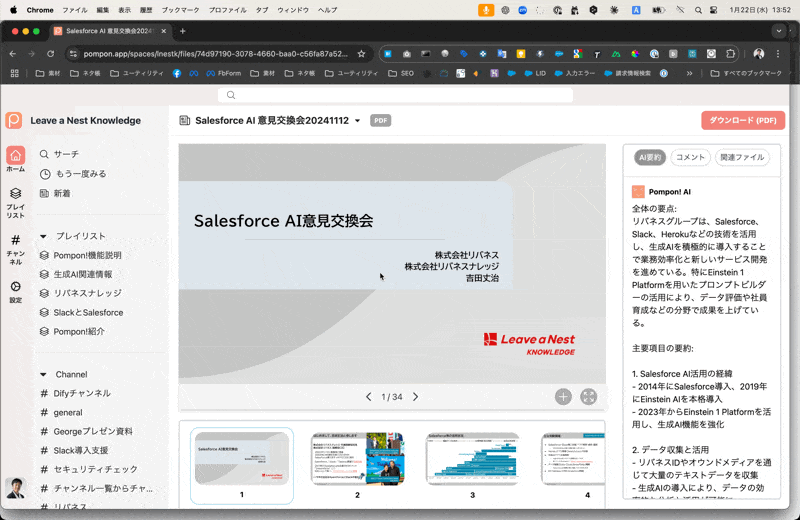Open the file title dropdown chevron

coord(358,120)
